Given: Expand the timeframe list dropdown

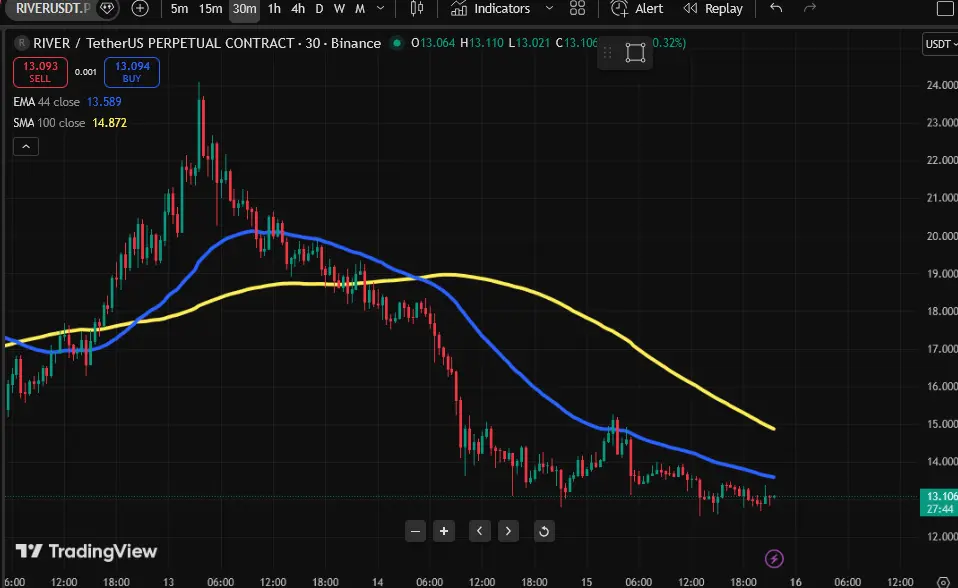Looking at the screenshot, I should (381, 9).
